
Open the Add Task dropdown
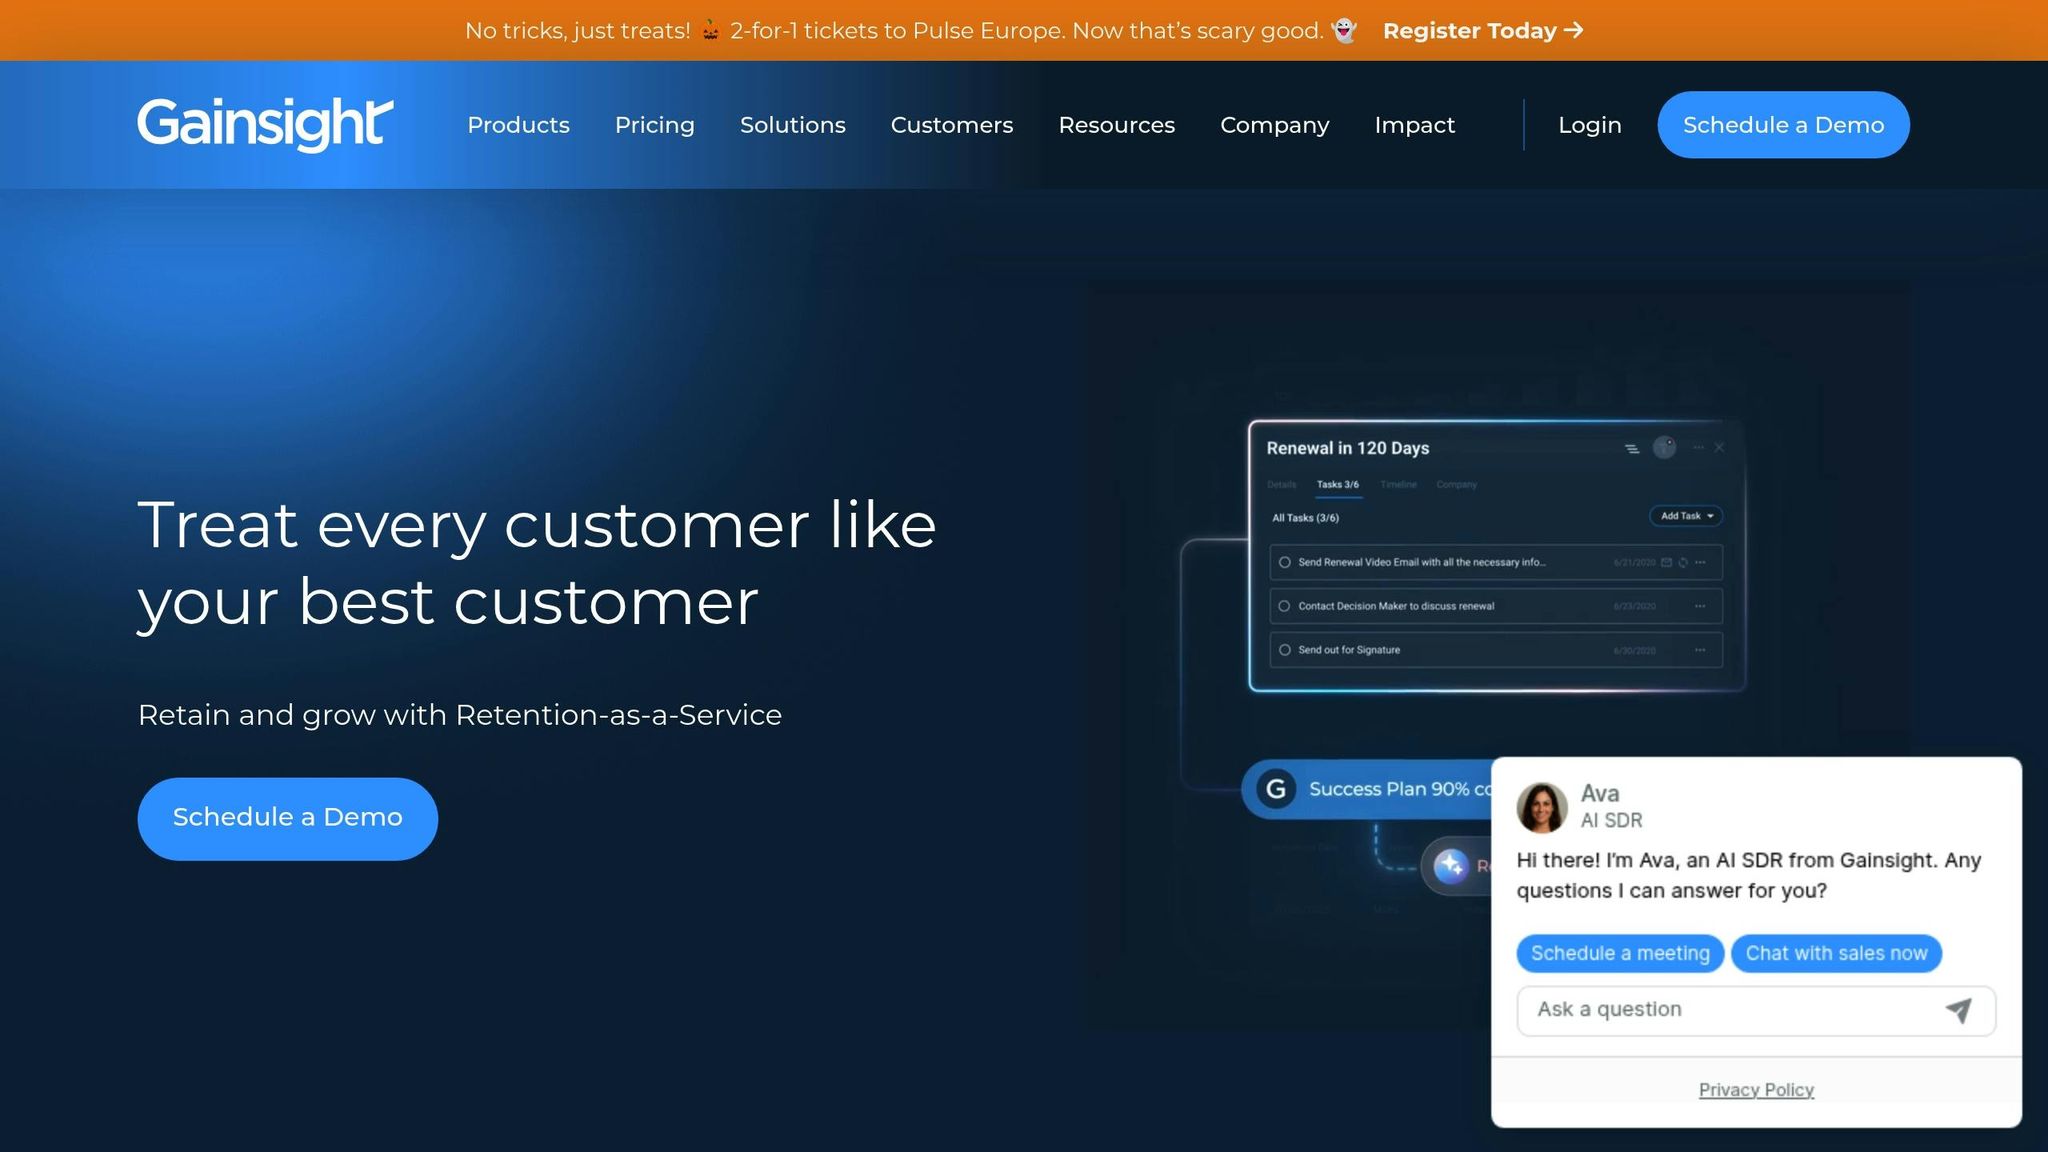1686,516
